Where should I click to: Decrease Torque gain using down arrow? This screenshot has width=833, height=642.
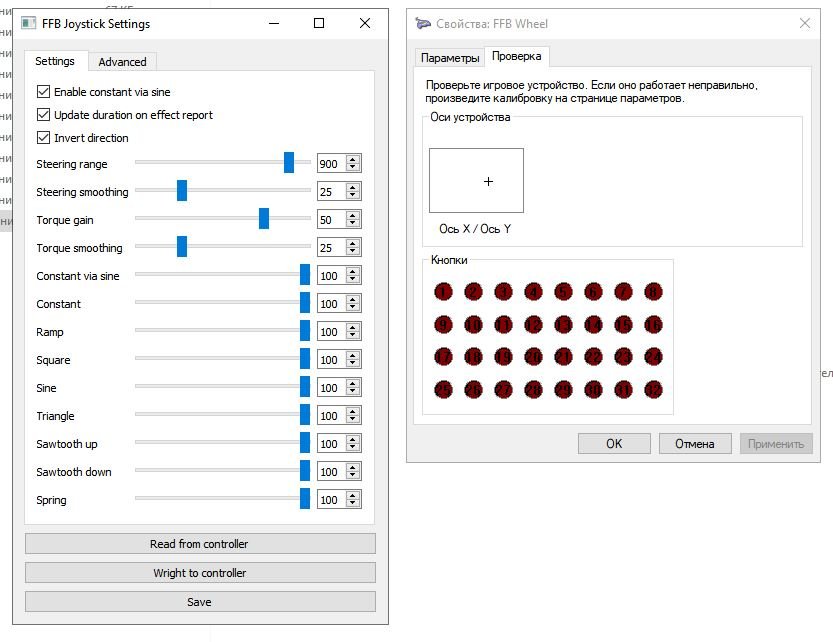pos(353,224)
